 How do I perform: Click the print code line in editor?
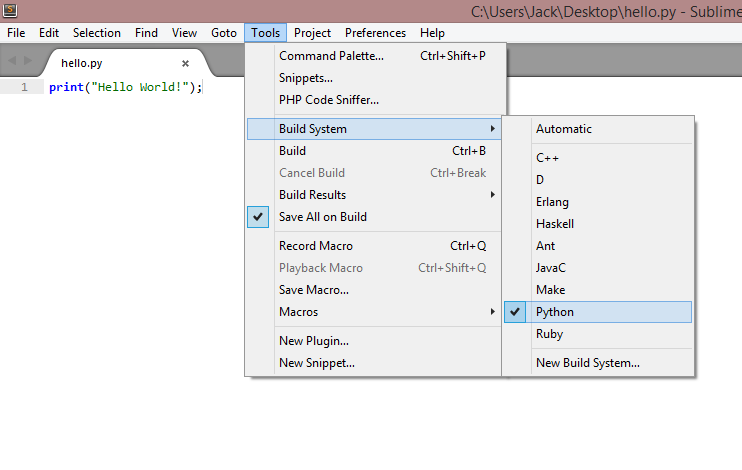coord(125,87)
